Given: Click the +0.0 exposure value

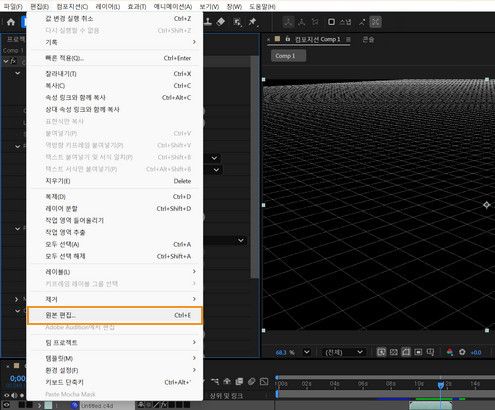Looking at the screenshot, I should point(476,352).
